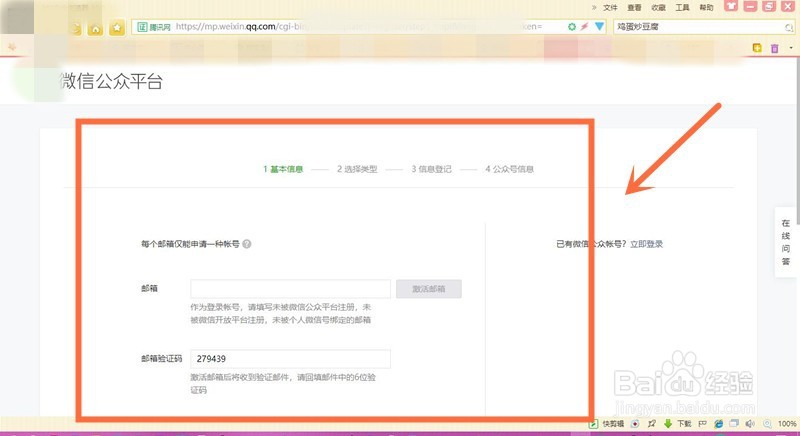Click the skin shirt icon in title bar
800x436 pixels.
pyautogui.click(x=731, y=7)
